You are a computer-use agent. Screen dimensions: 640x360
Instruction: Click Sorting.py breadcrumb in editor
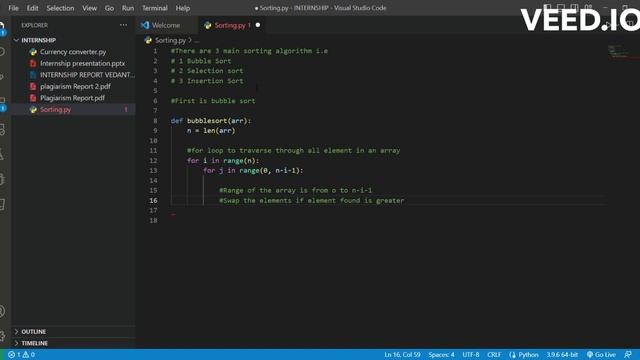[170, 40]
